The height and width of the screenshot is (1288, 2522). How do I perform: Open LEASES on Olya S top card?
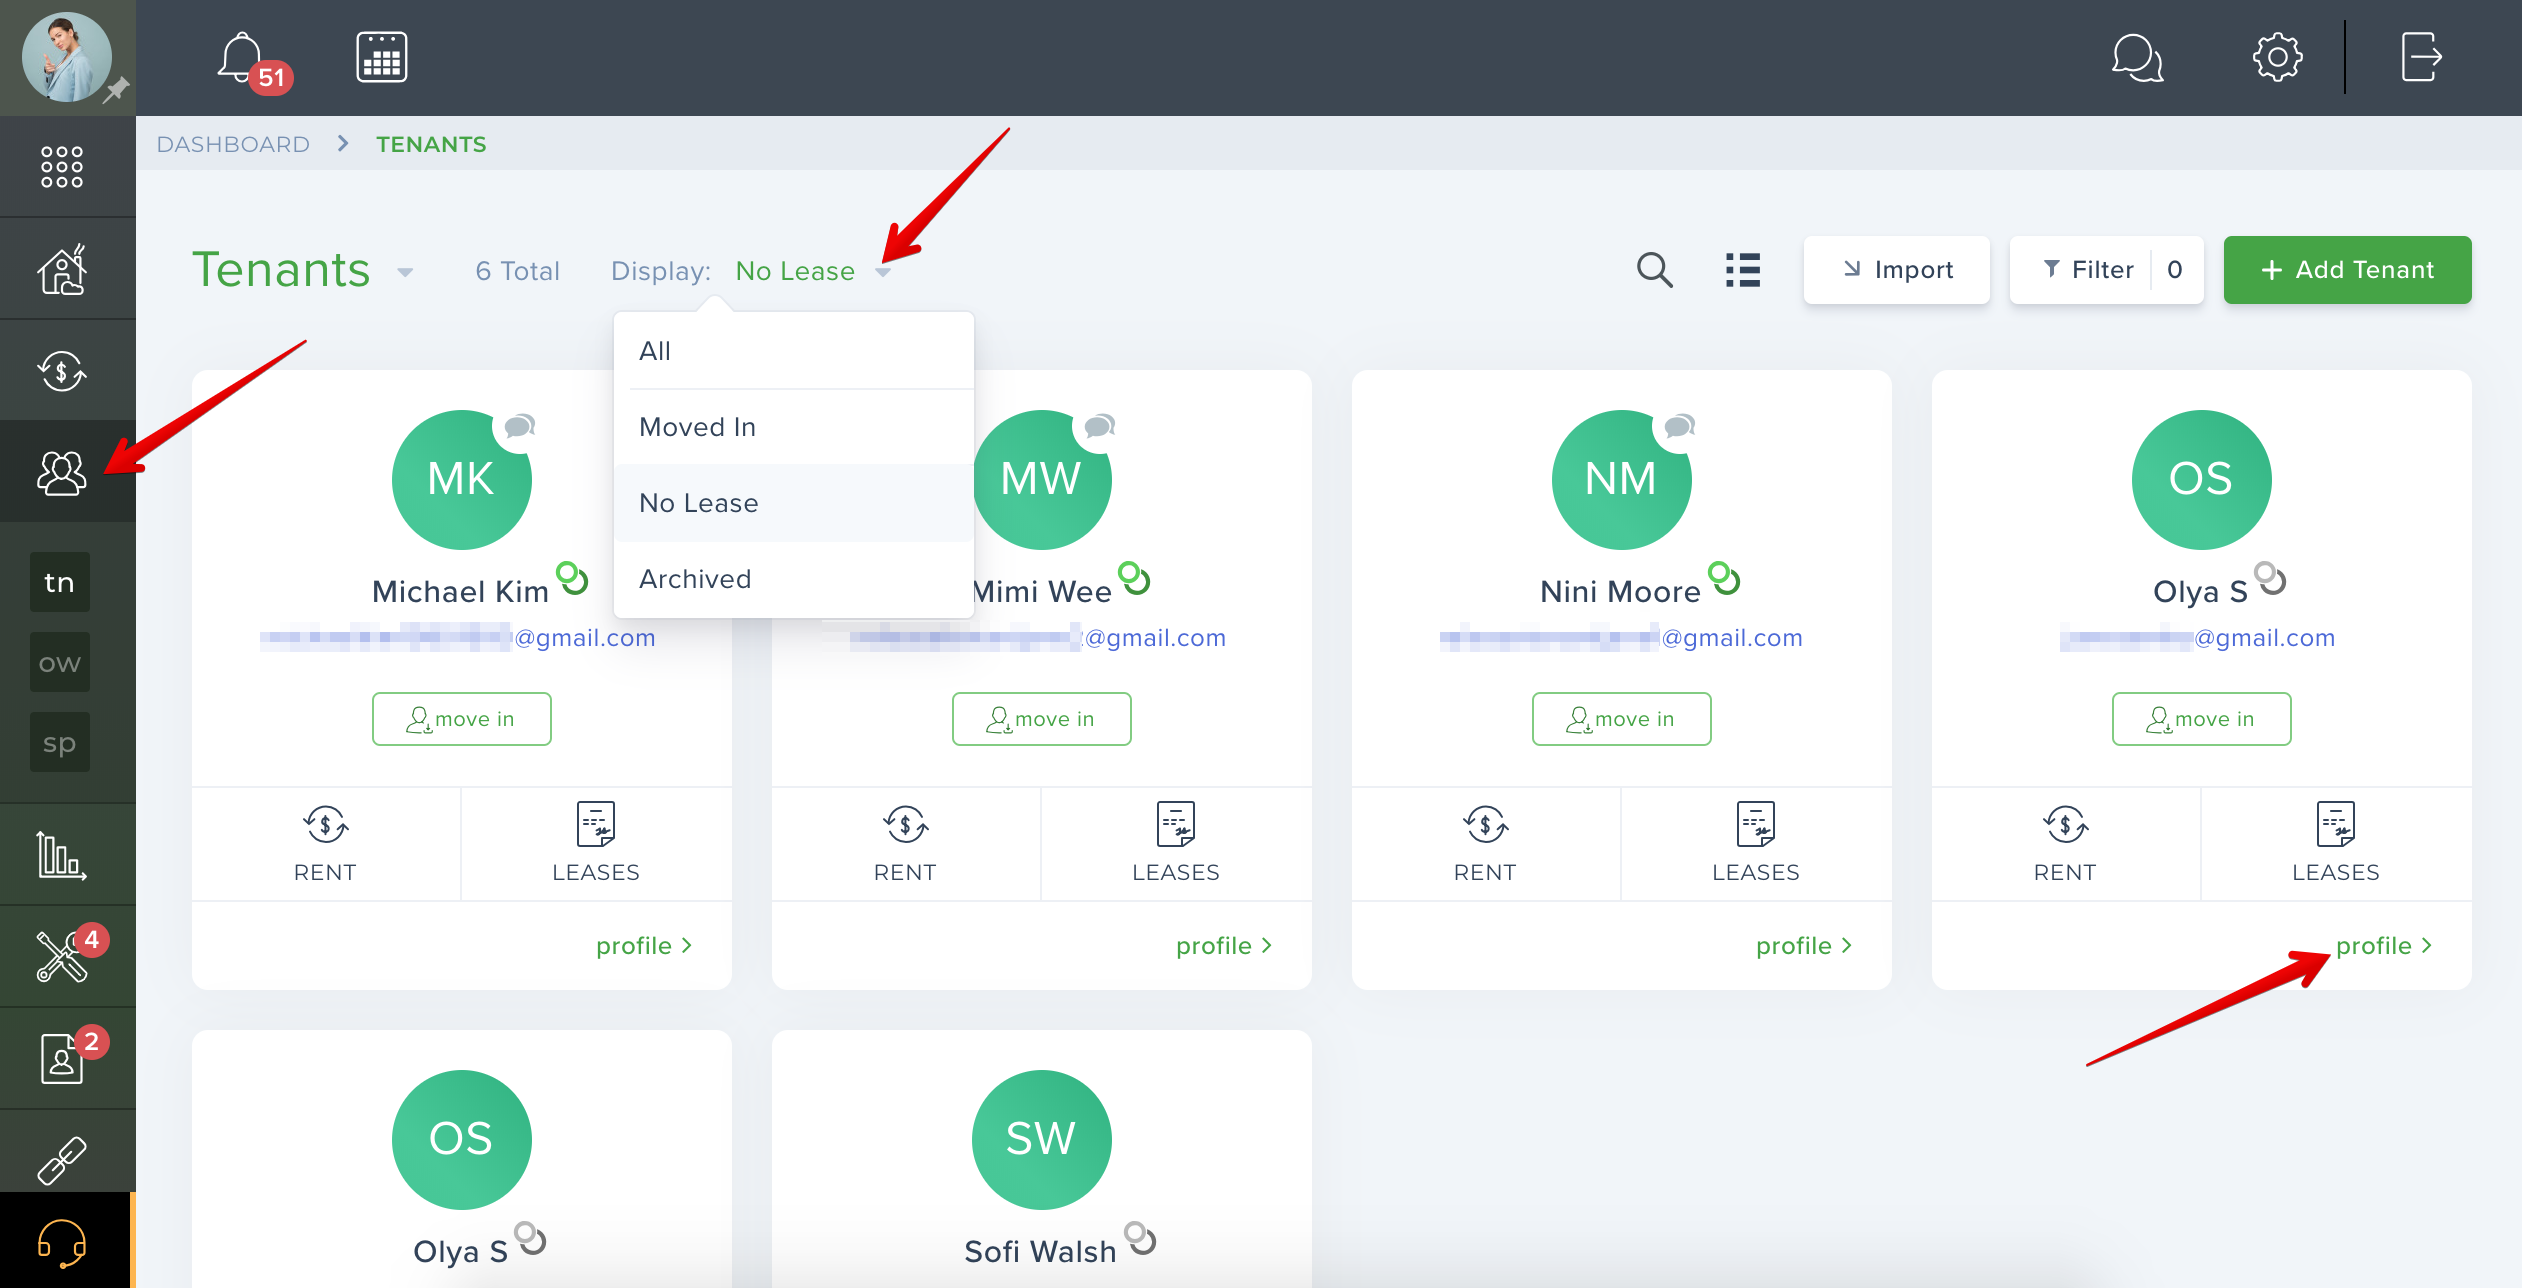coord(2336,843)
